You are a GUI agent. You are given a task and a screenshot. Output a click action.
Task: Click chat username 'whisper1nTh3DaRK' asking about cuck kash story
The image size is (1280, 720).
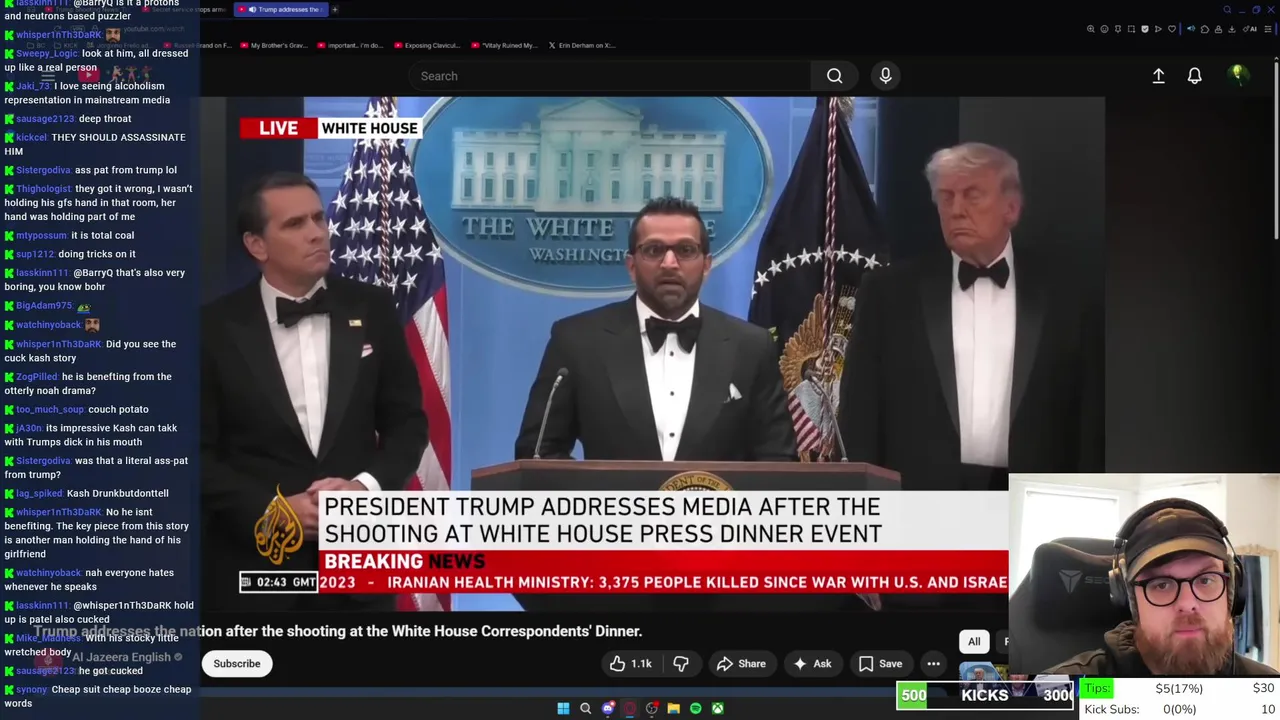click(x=59, y=344)
